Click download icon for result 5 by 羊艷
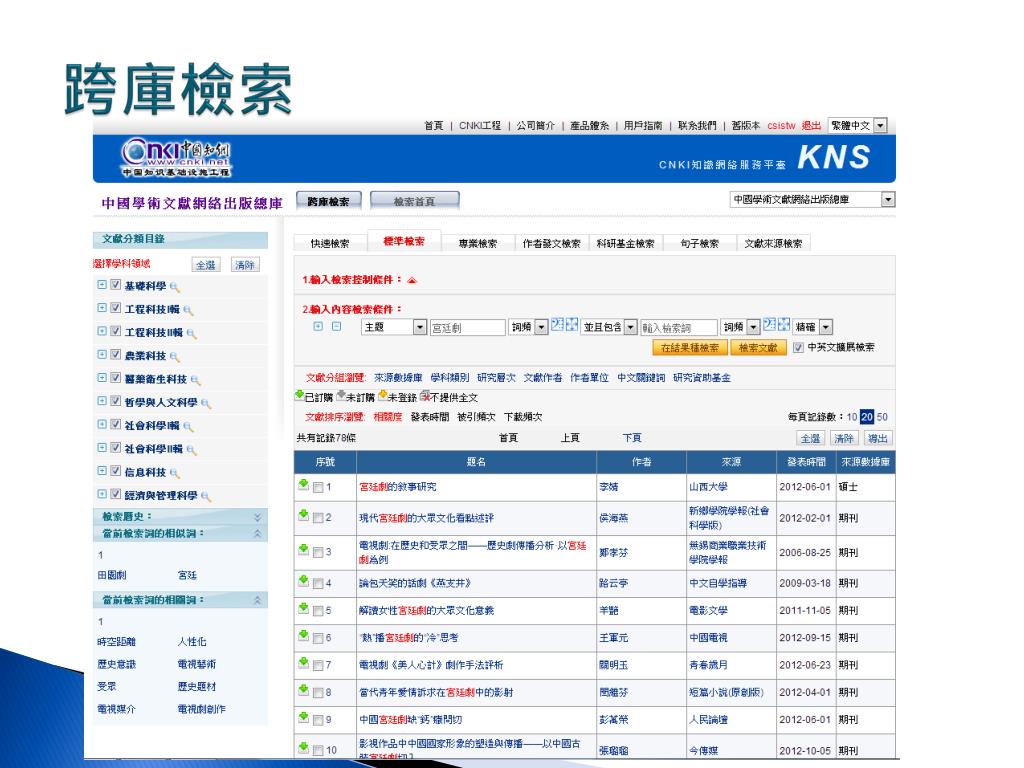 pyautogui.click(x=304, y=608)
